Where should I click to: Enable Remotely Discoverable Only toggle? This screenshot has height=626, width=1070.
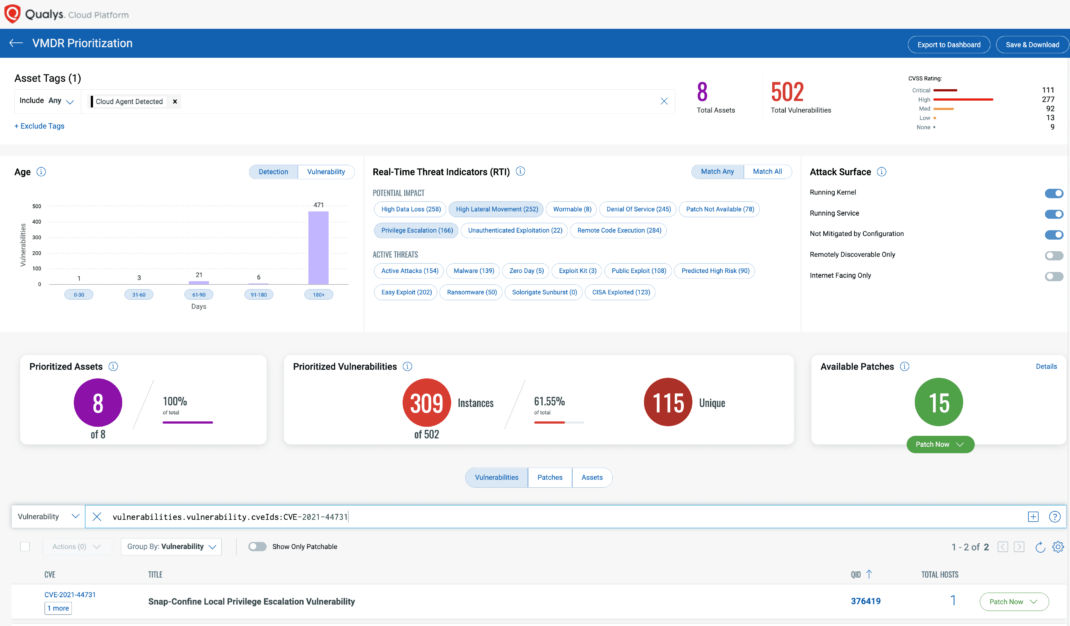[1053, 255]
